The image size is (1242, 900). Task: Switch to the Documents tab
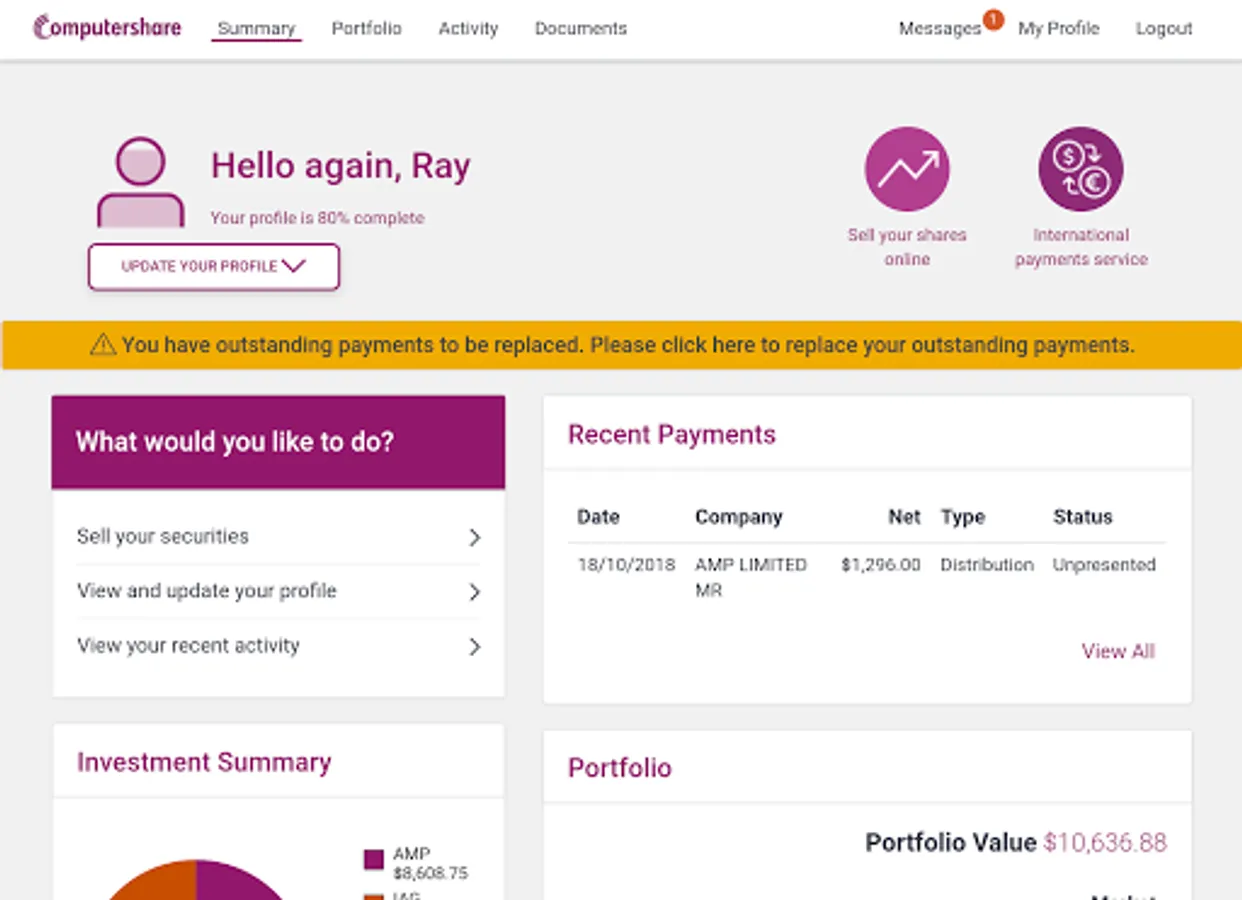(x=581, y=29)
